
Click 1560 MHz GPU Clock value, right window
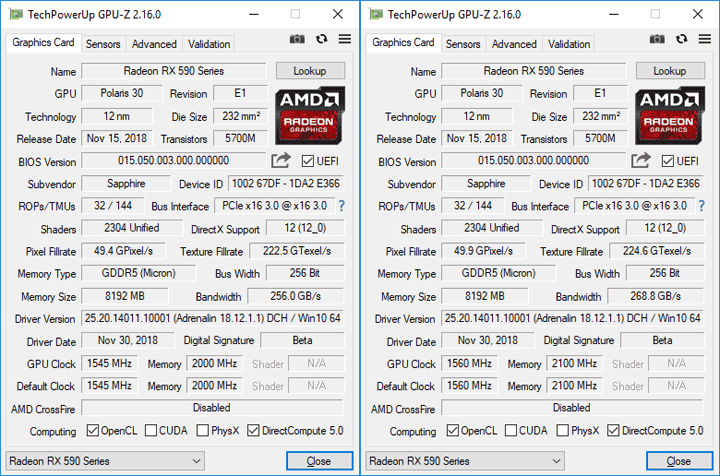(x=469, y=364)
